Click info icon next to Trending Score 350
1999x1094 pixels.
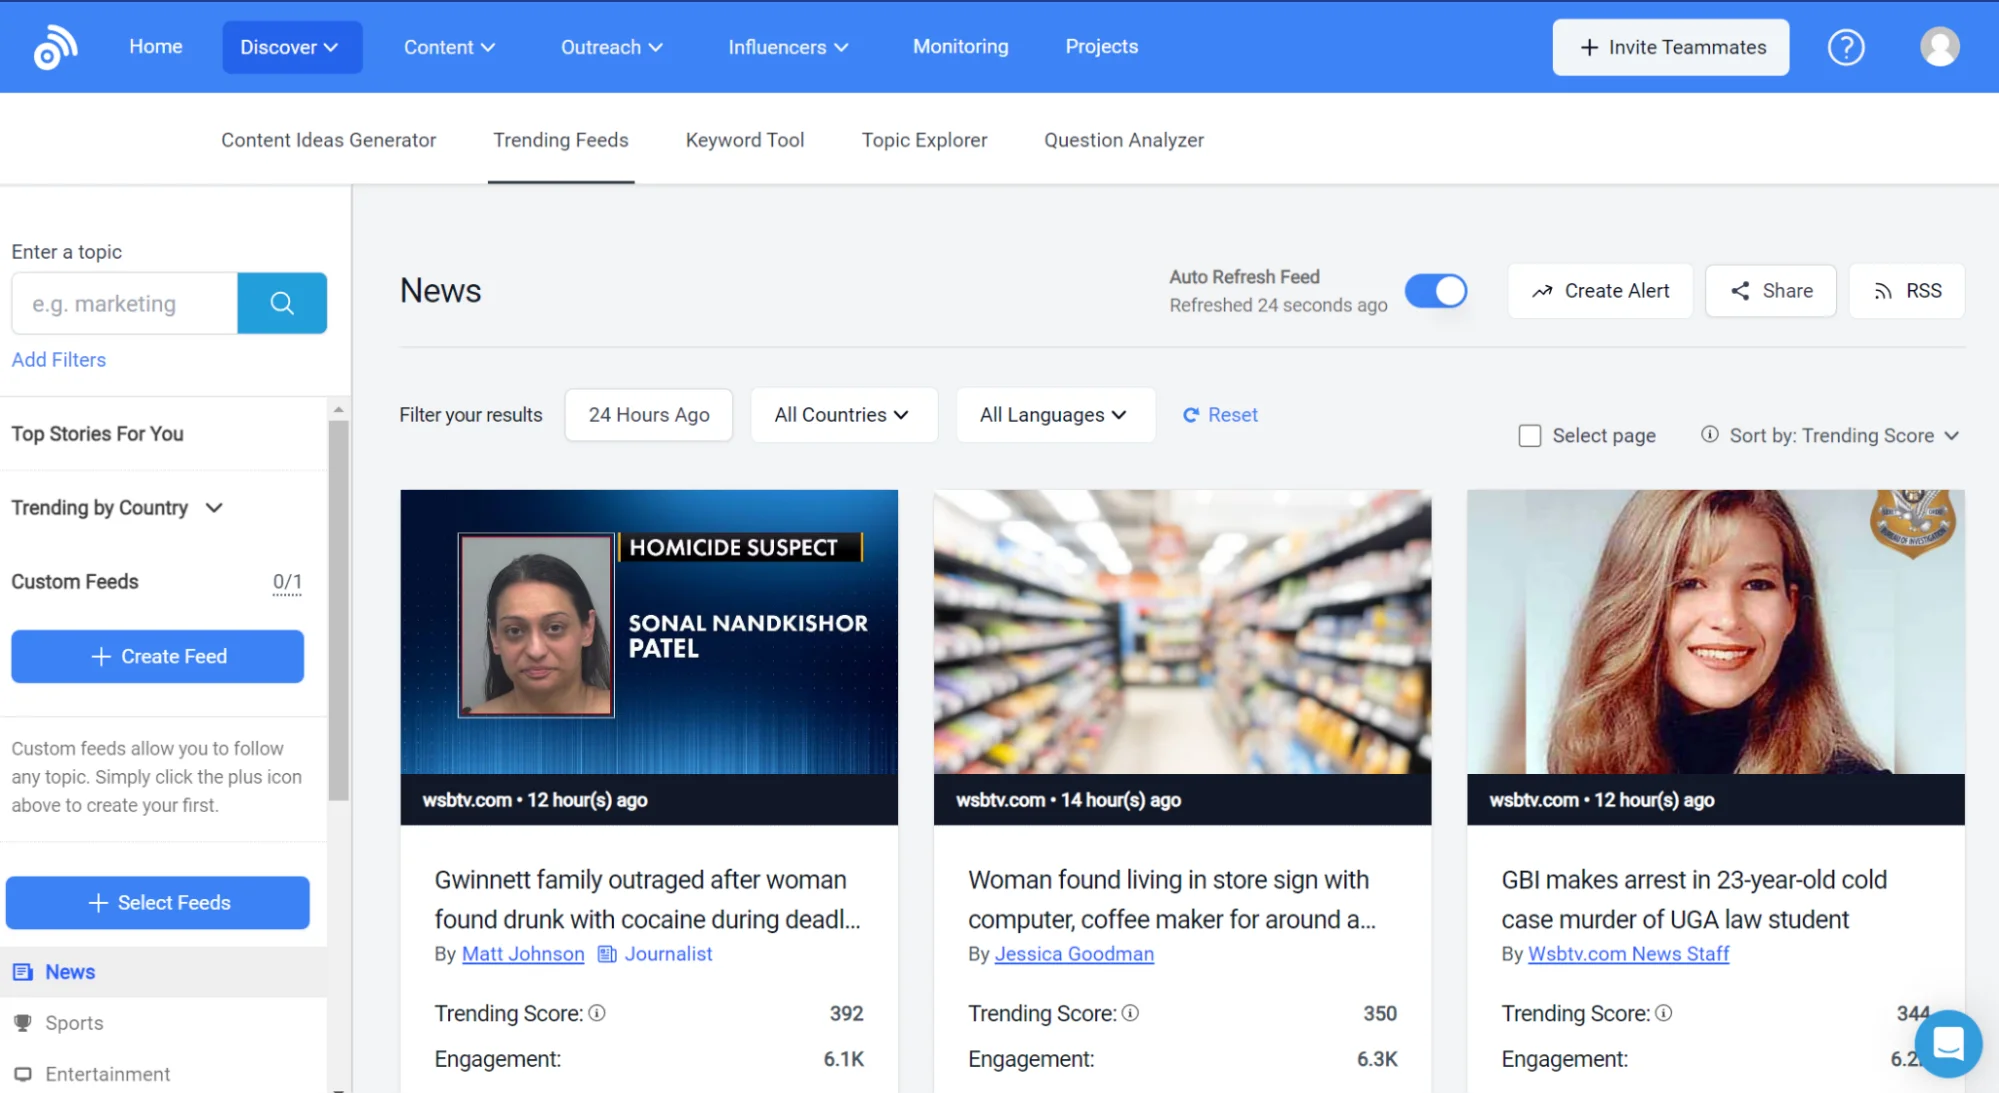point(1130,1013)
